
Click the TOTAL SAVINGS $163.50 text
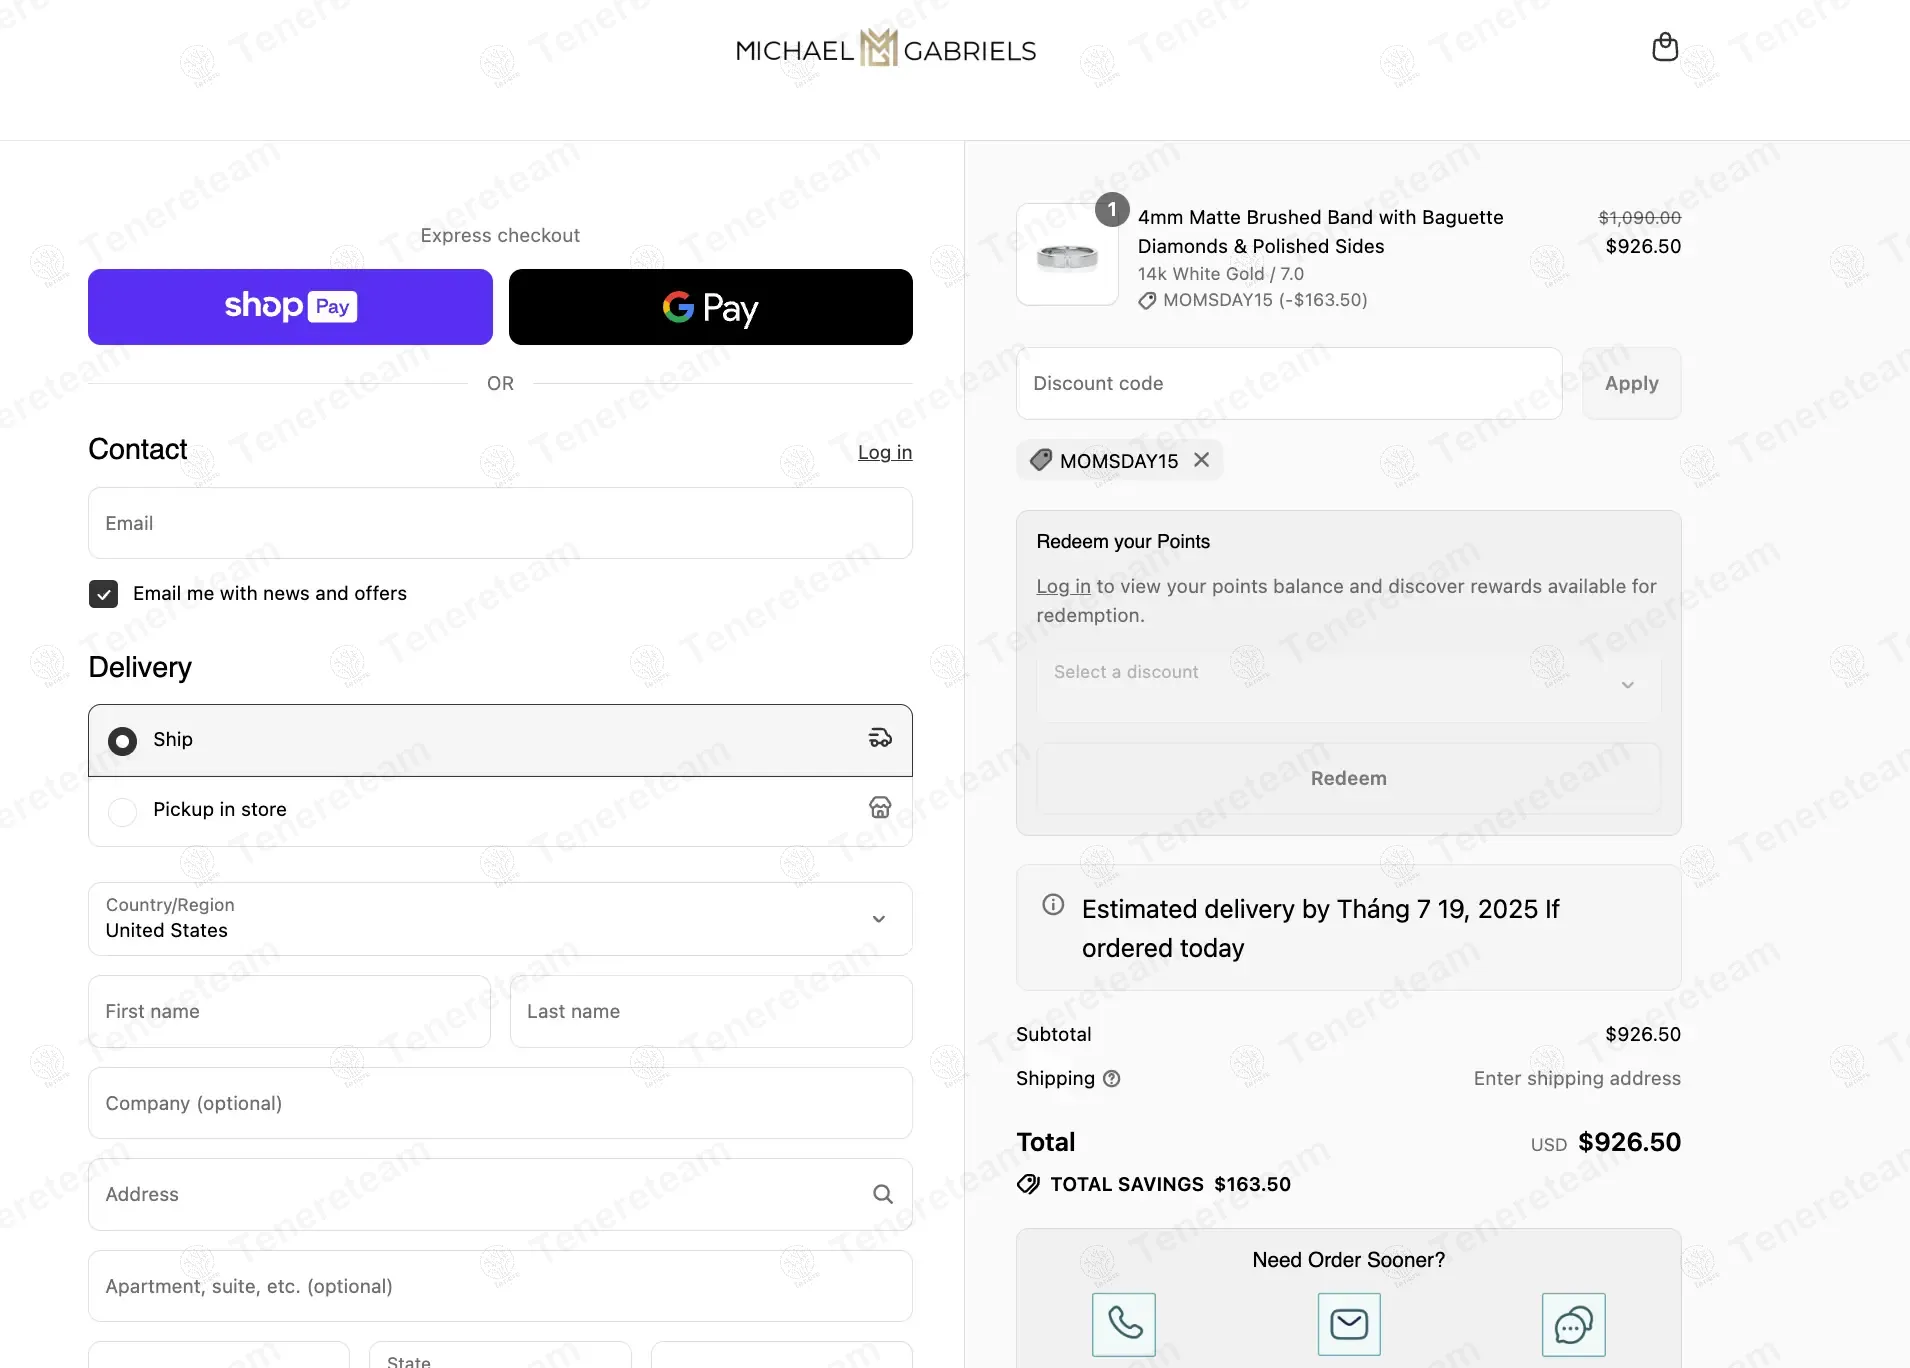click(x=1170, y=1184)
